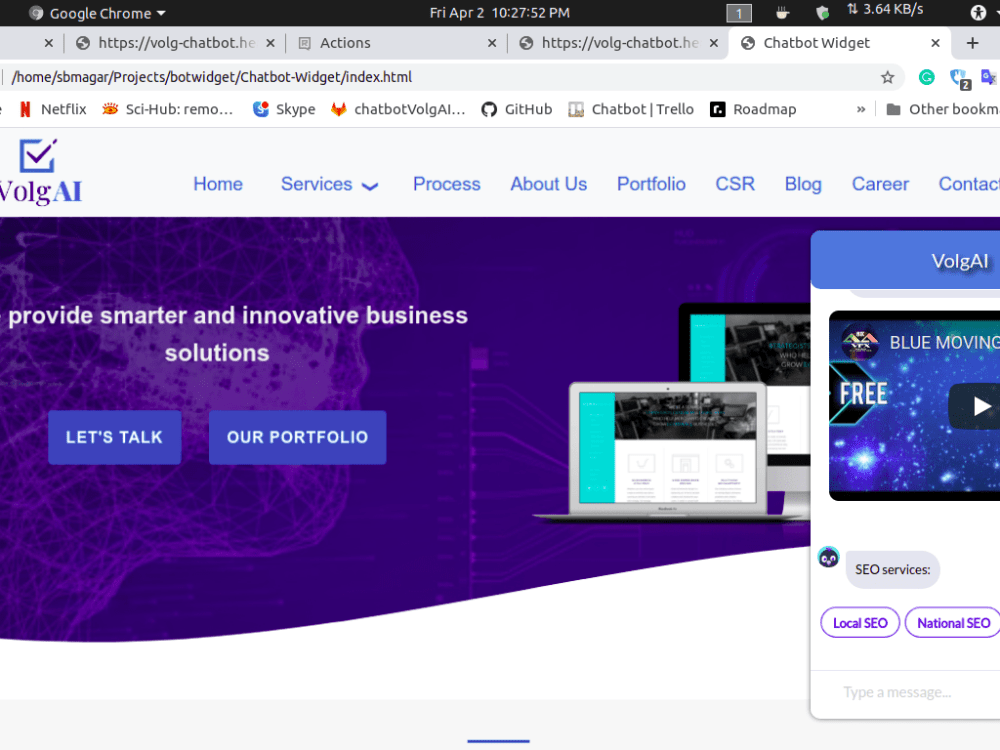This screenshot has height=750, width=1000.
Task: Select Blog in the site navigation menu
Action: (803, 184)
